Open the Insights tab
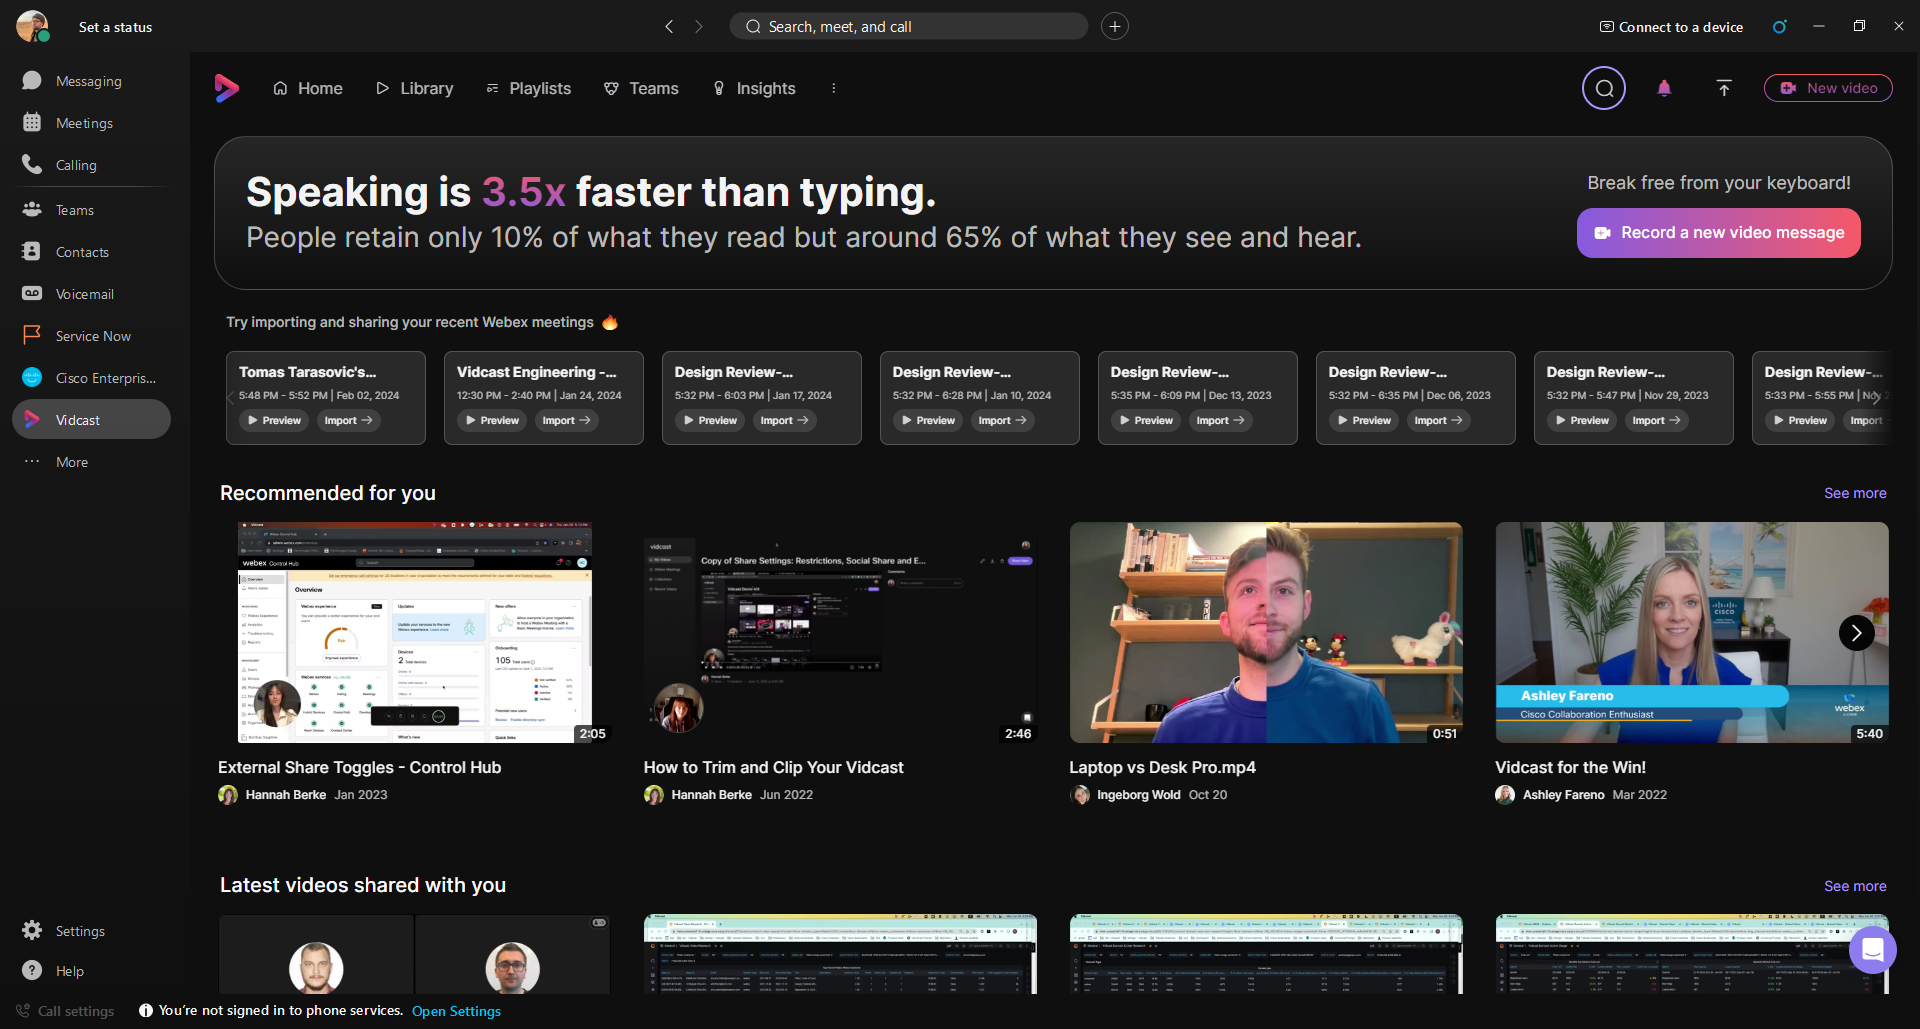Image resolution: width=1920 pixels, height=1029 pixels. 754,88
